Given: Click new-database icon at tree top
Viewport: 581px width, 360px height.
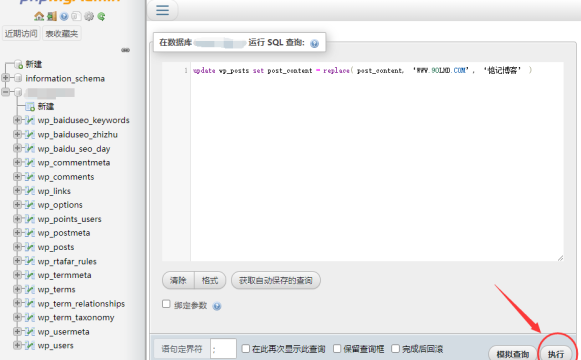Looking at the screenshot, I should [19, 64].
